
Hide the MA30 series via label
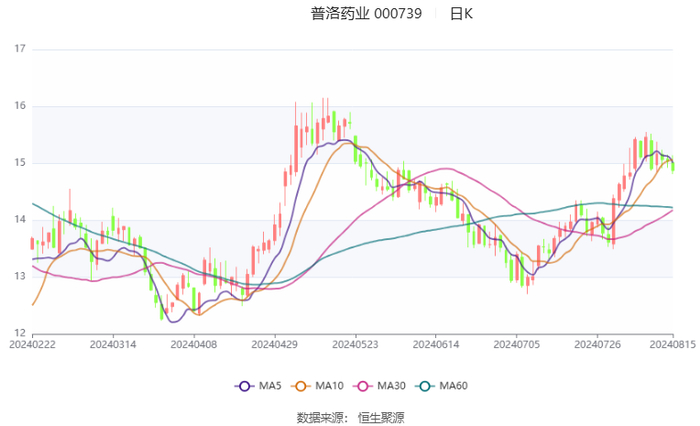(392, 386)
